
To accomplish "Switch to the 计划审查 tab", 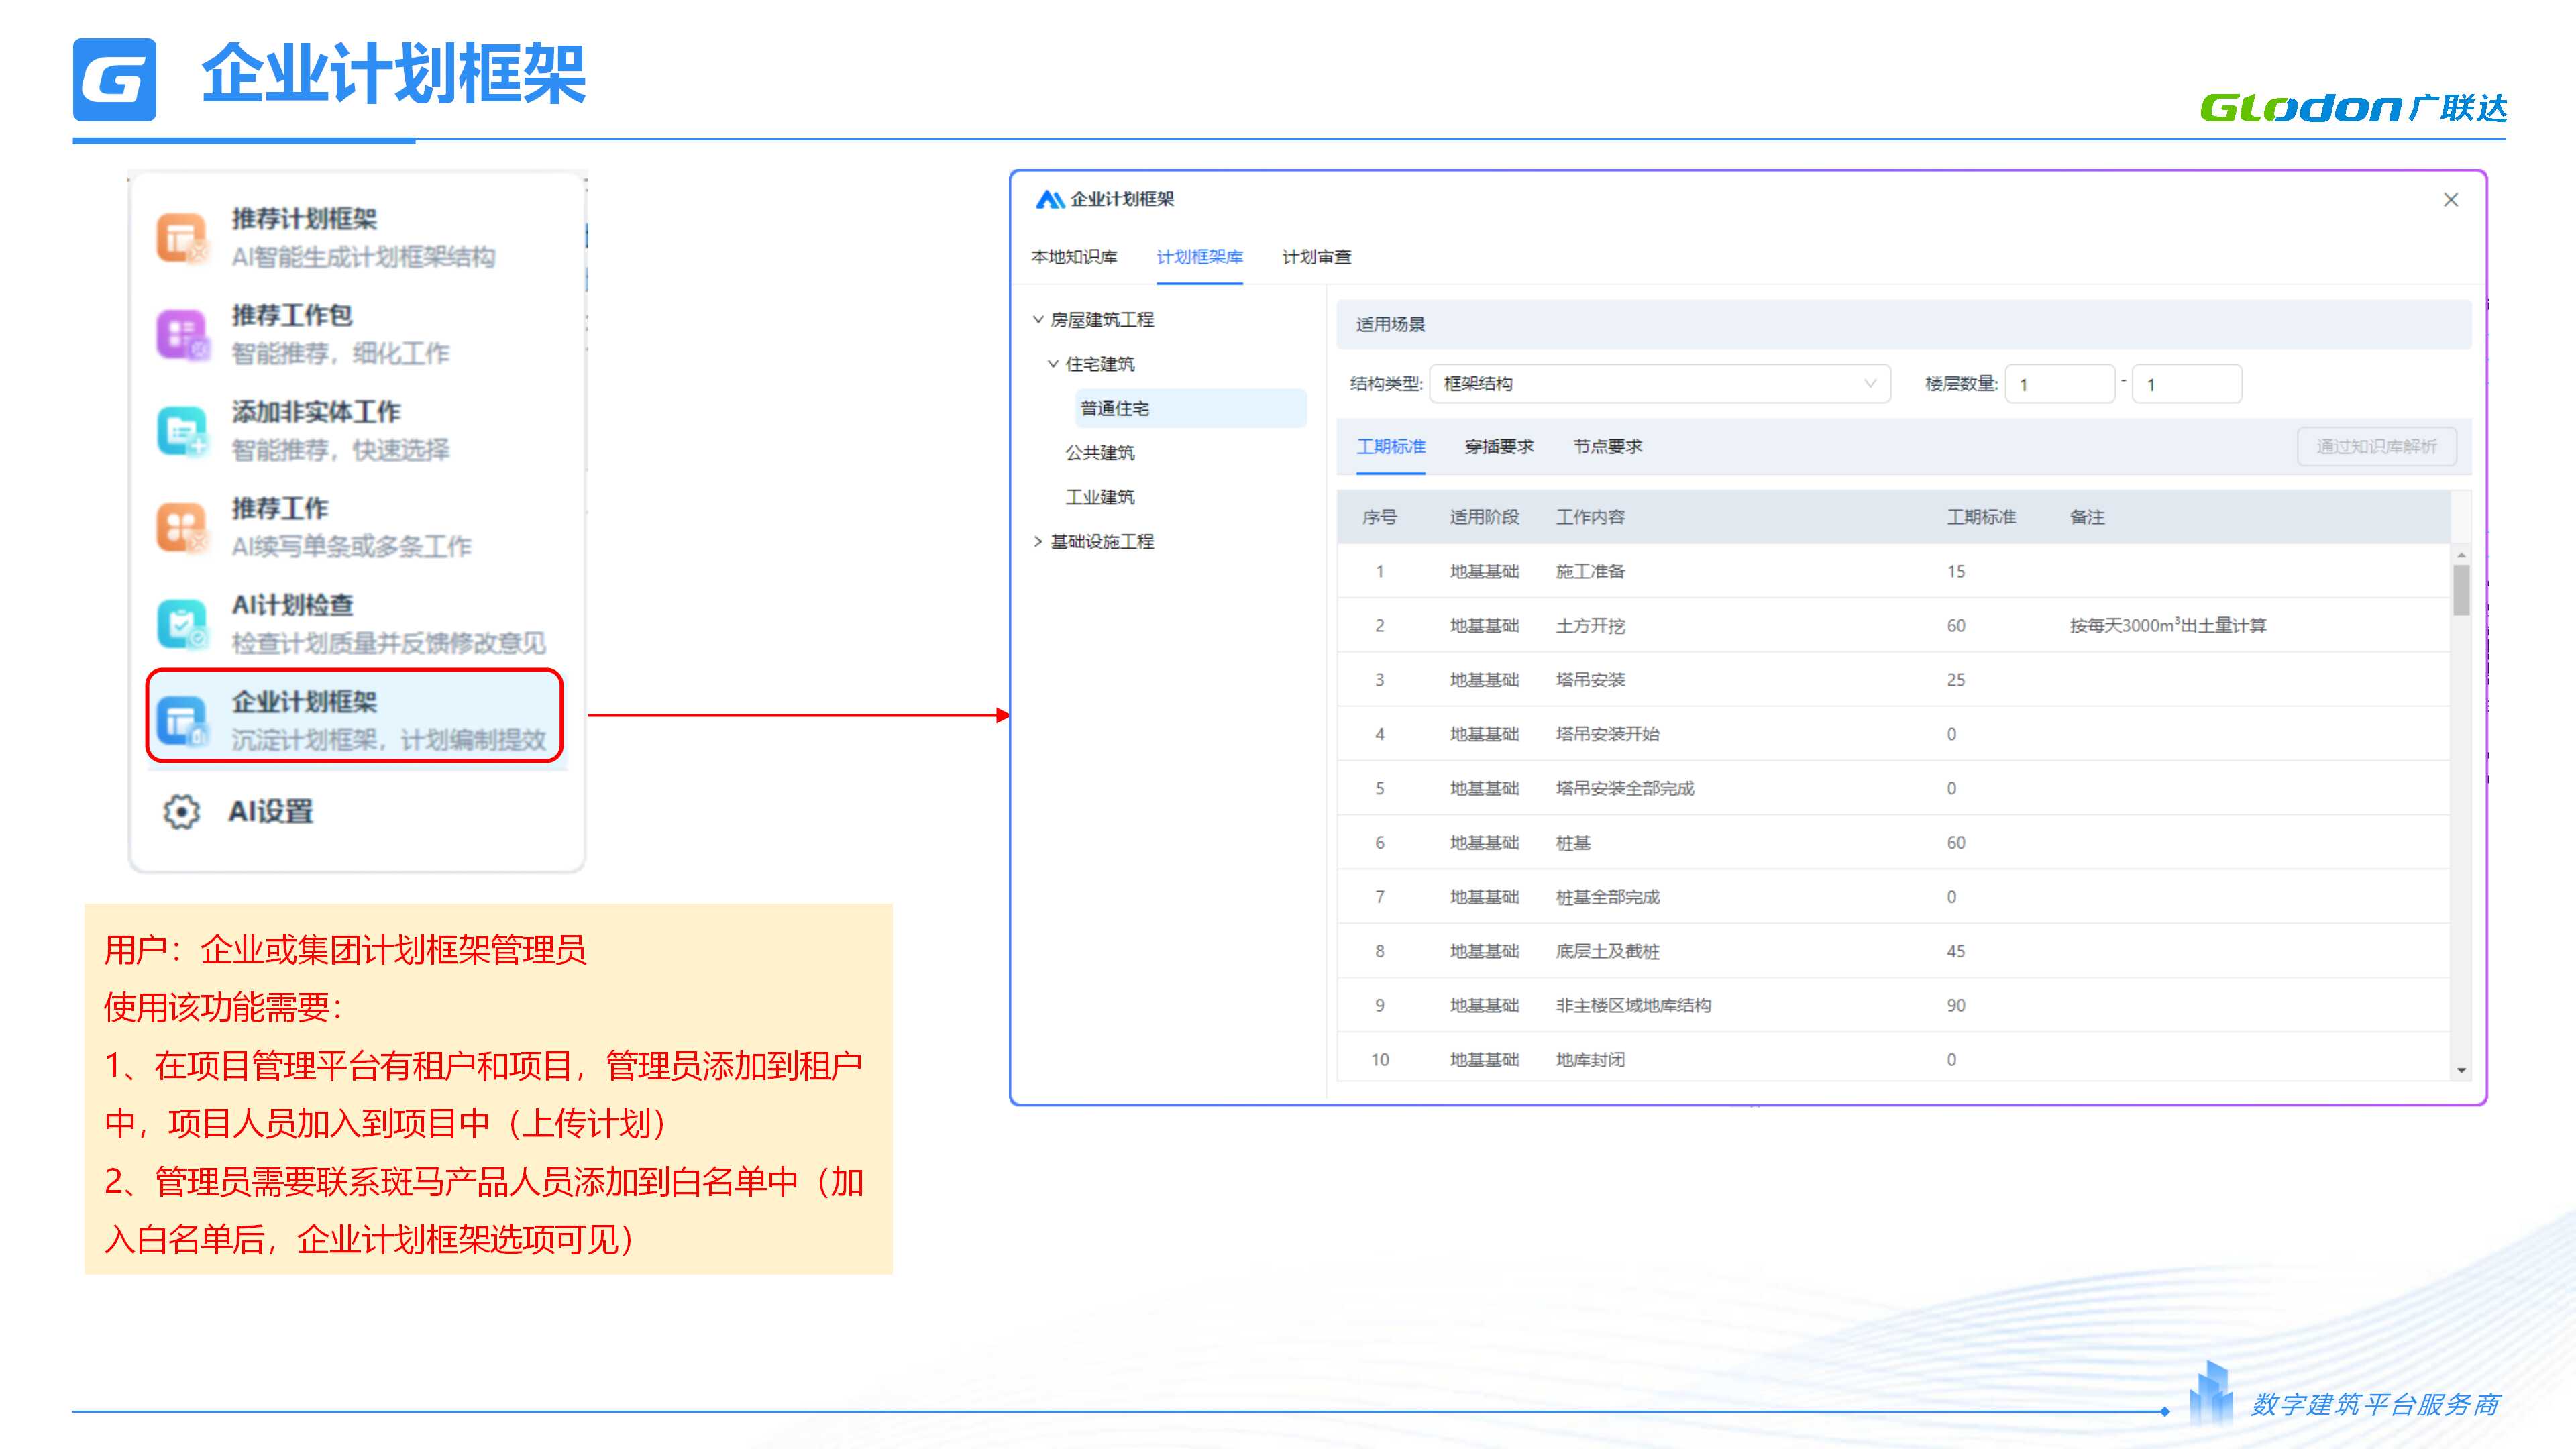I will (x=1316, y=257).
